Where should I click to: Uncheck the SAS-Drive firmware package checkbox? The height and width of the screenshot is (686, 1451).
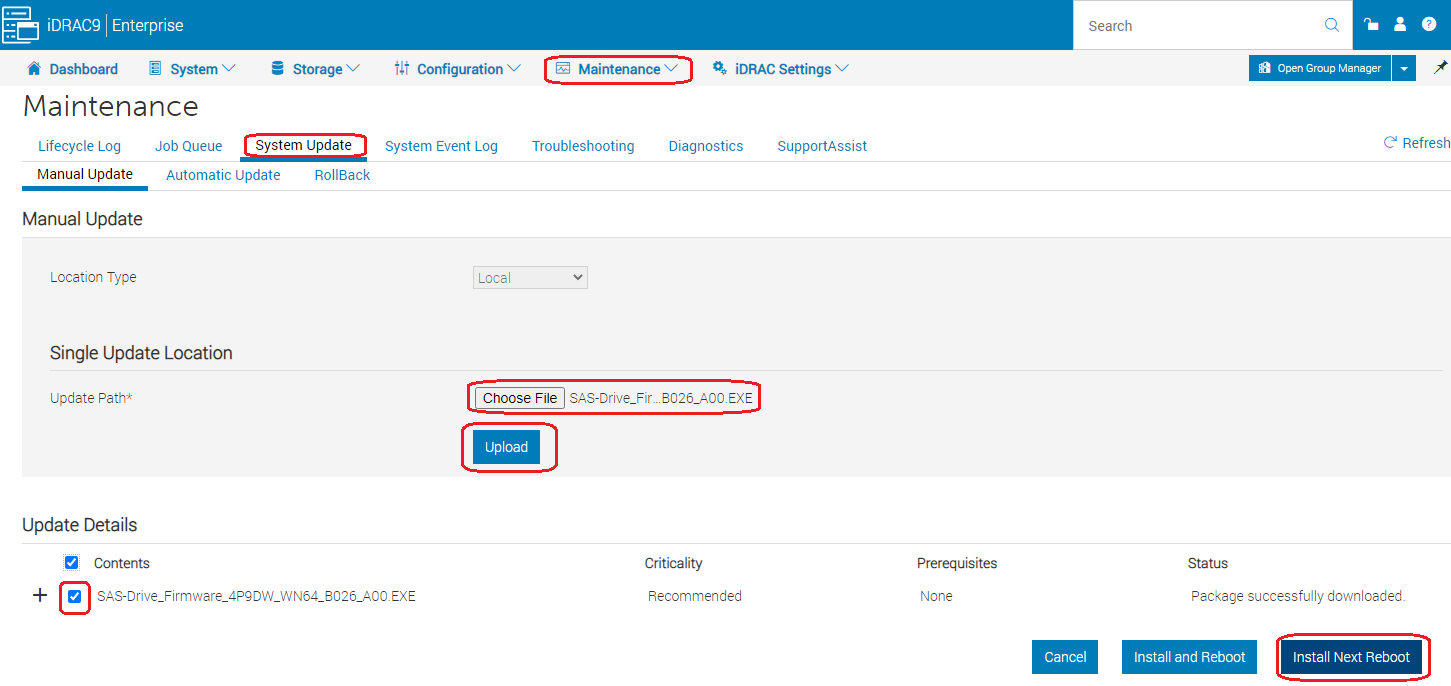pyautogui.click(x=74, y=595)
